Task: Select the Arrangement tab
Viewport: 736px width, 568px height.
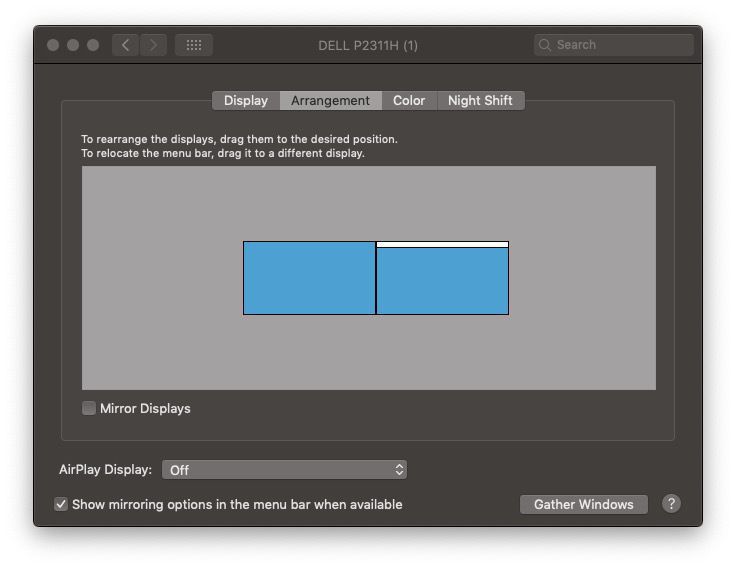Action: tap(330, 101)
